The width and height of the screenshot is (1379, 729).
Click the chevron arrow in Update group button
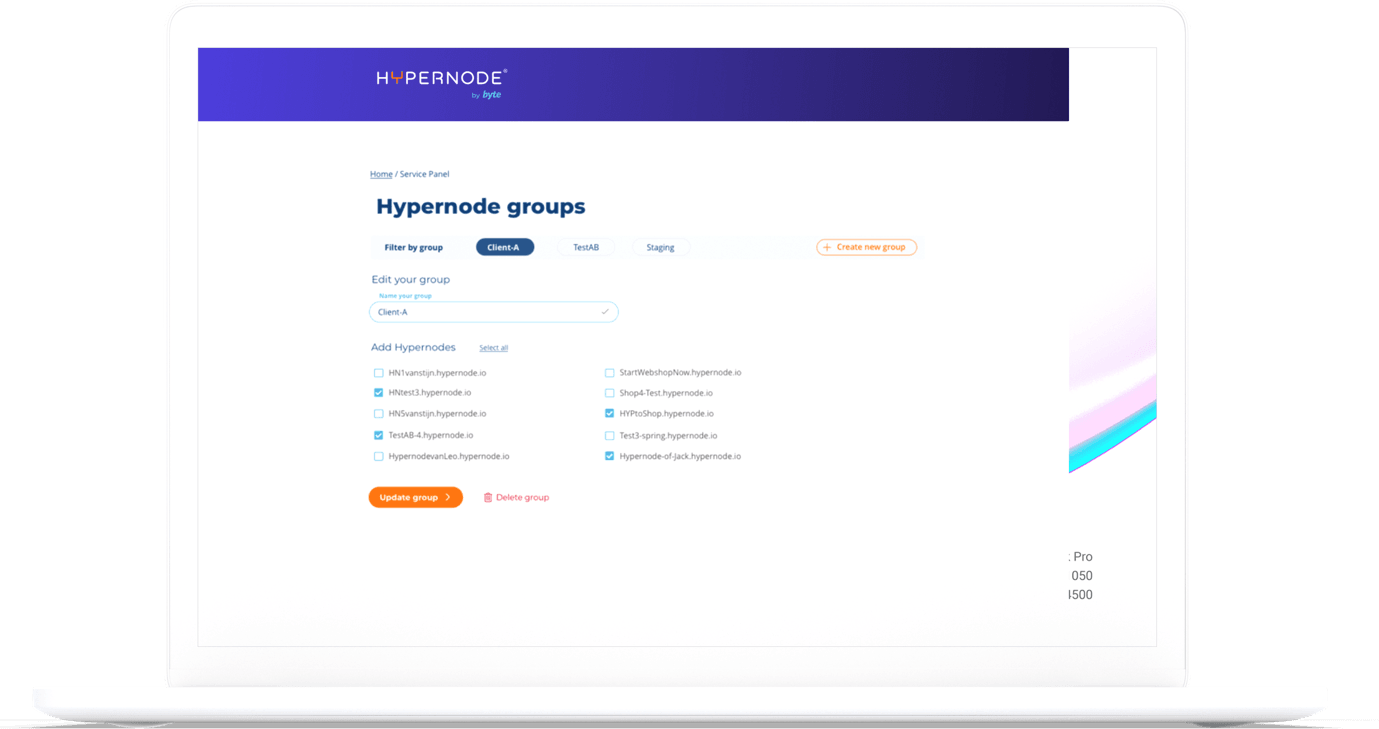[447, 497]
